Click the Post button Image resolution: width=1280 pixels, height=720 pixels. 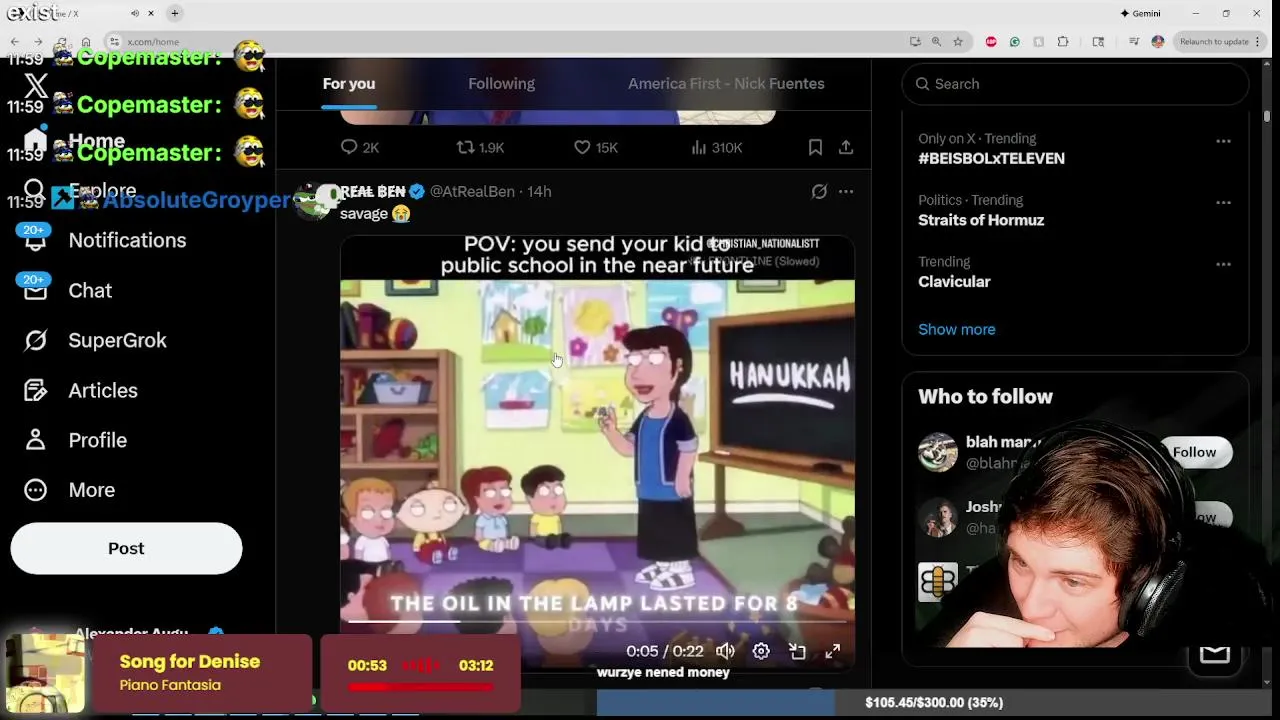click(126, 548)
